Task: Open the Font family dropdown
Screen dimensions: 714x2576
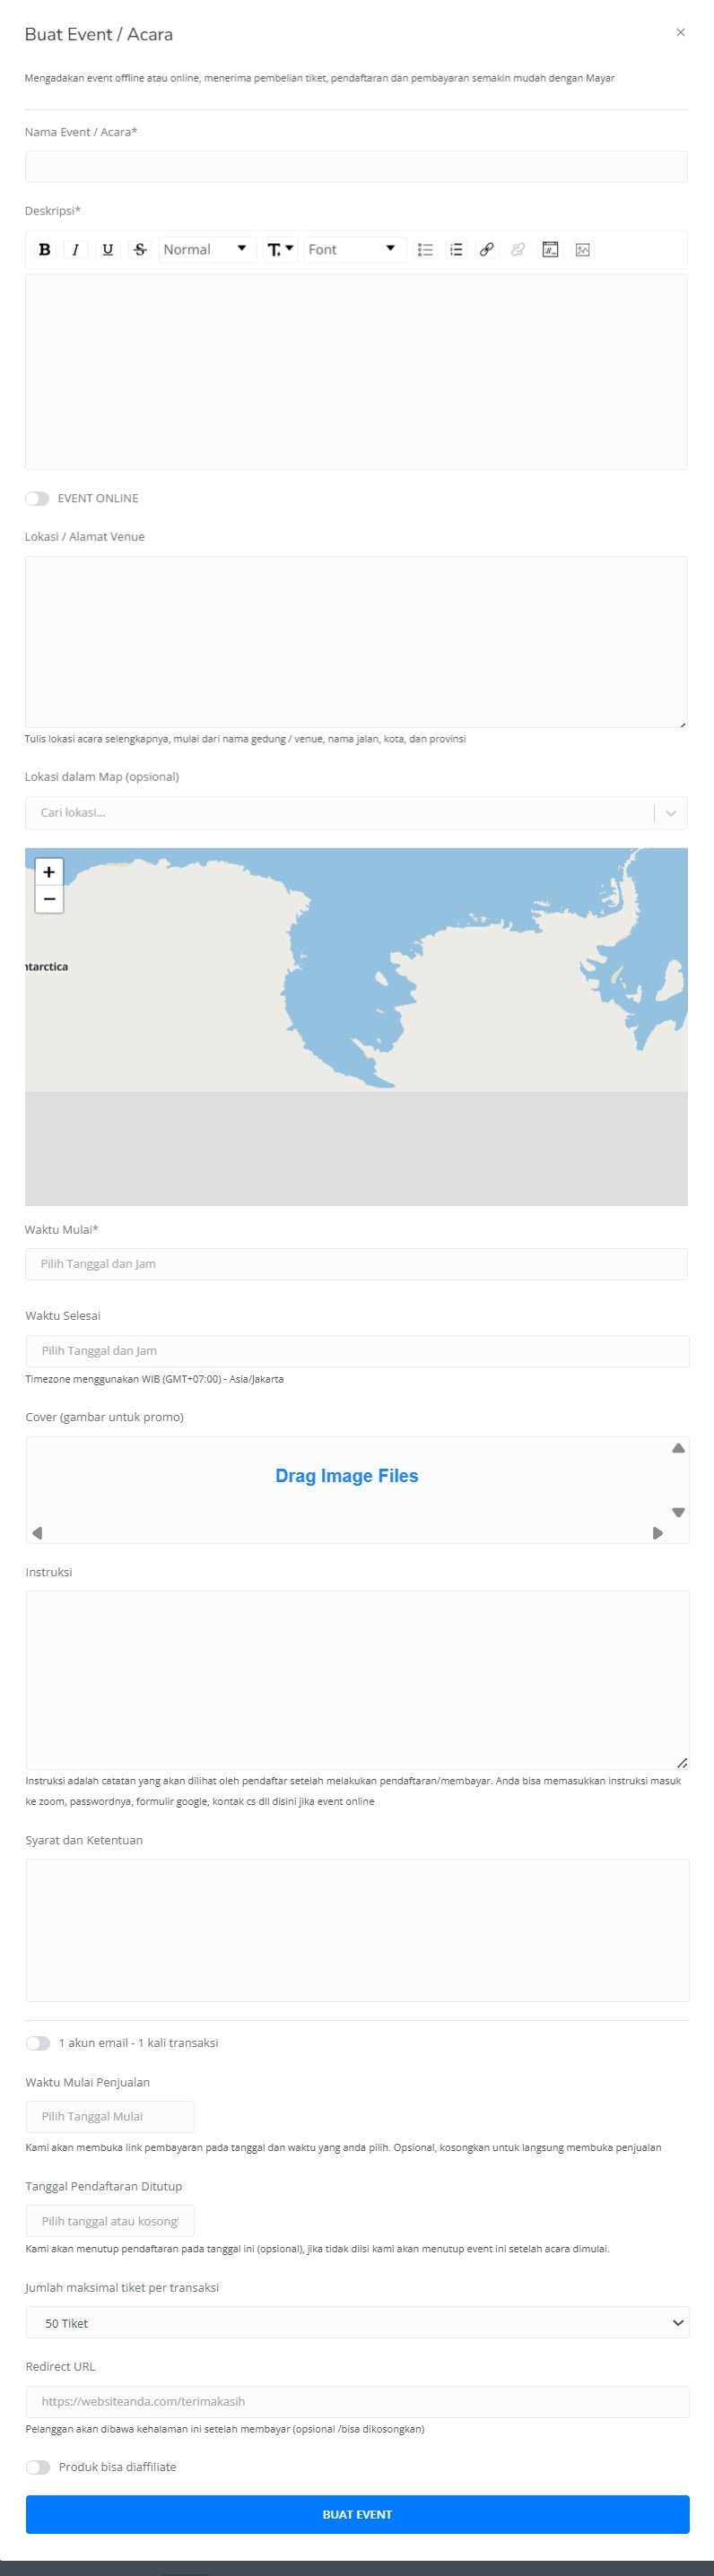Action: pos(352,250)
